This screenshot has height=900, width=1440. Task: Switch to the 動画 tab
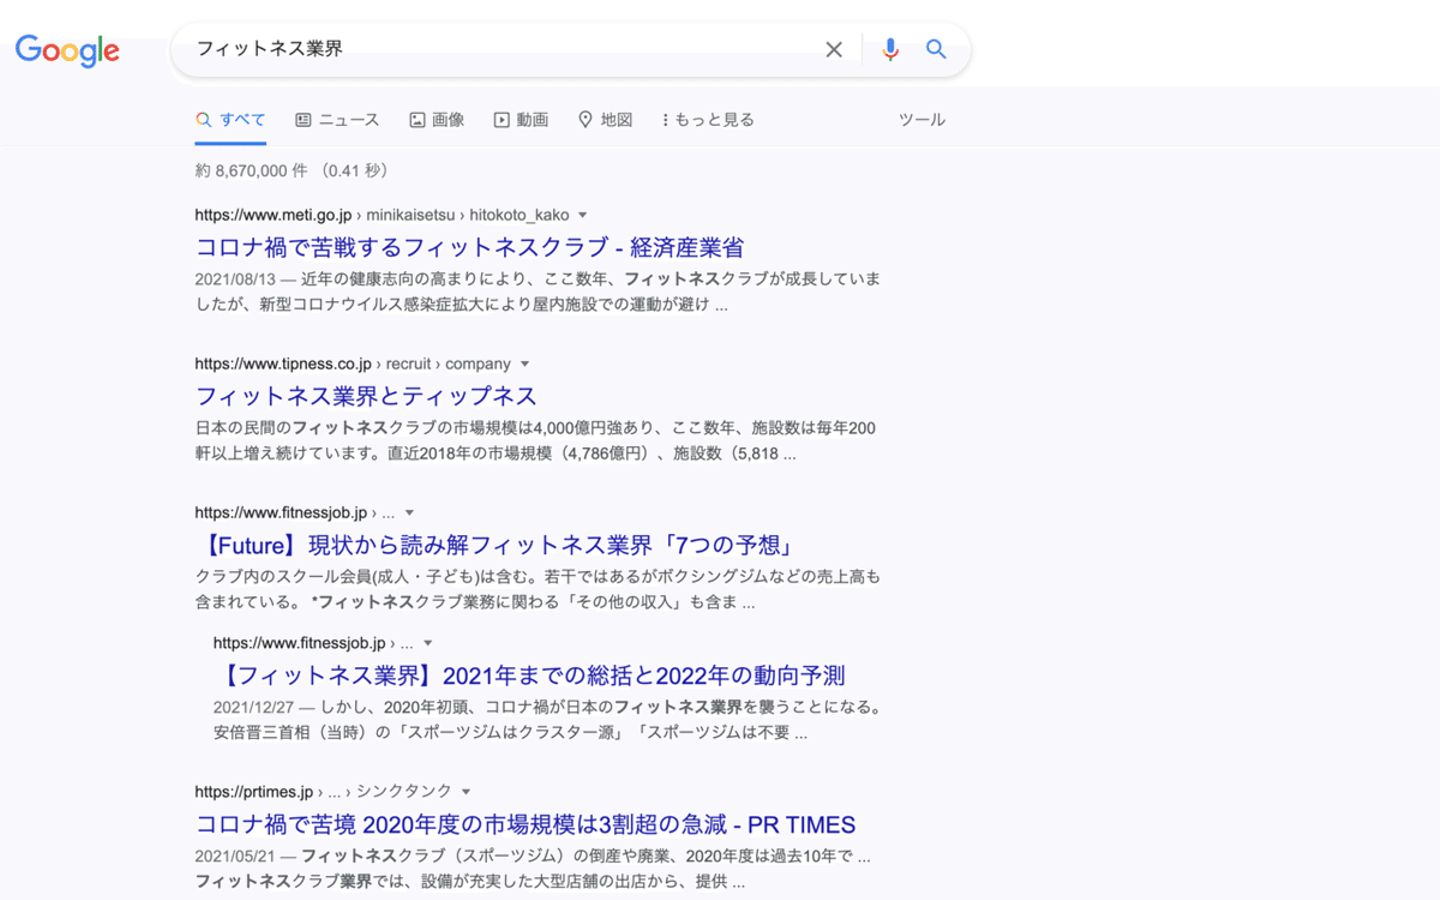(521, 120)
